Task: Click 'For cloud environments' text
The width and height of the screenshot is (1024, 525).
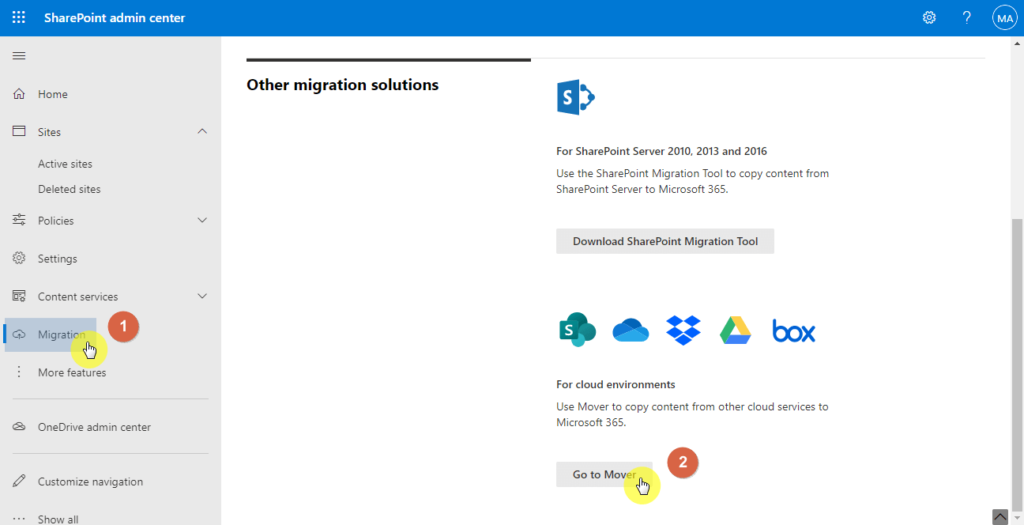Action: pos(616,384)
